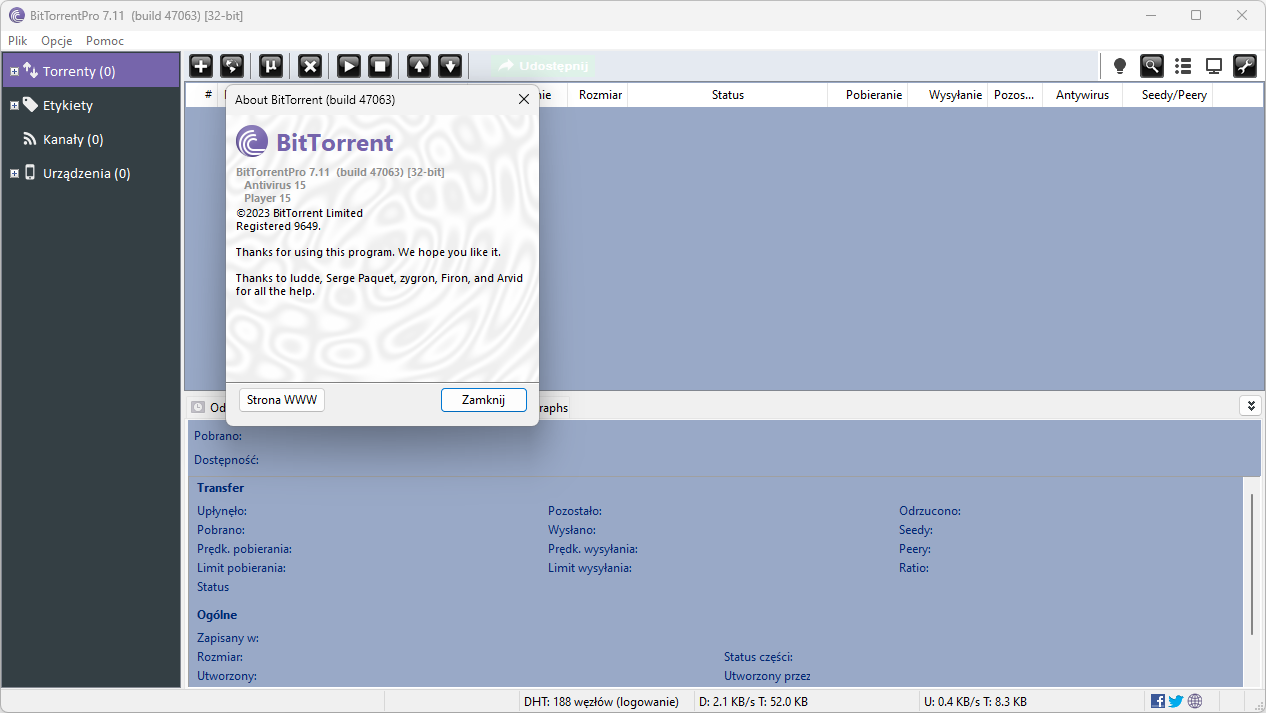The width and height of the screenshot is (1266, 713).
Task: Open the Opcje menu
Action: pyautogui.click(x=56, y=41)
